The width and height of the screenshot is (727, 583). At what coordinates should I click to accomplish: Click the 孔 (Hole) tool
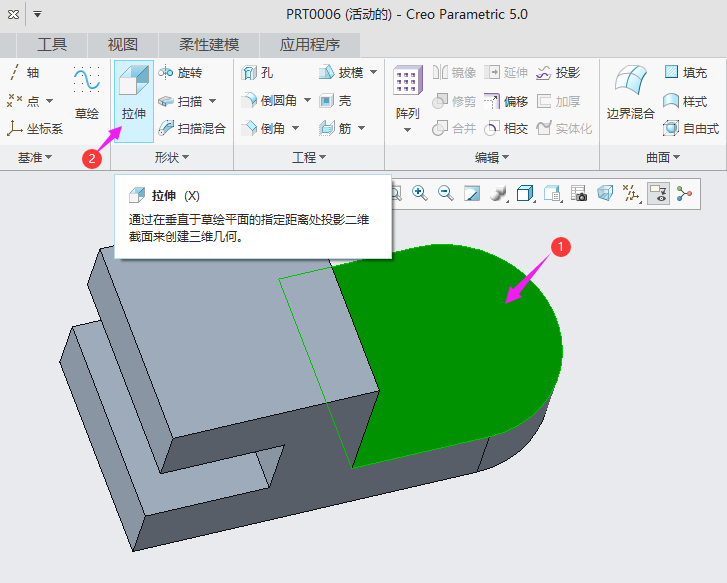point(257,72)
